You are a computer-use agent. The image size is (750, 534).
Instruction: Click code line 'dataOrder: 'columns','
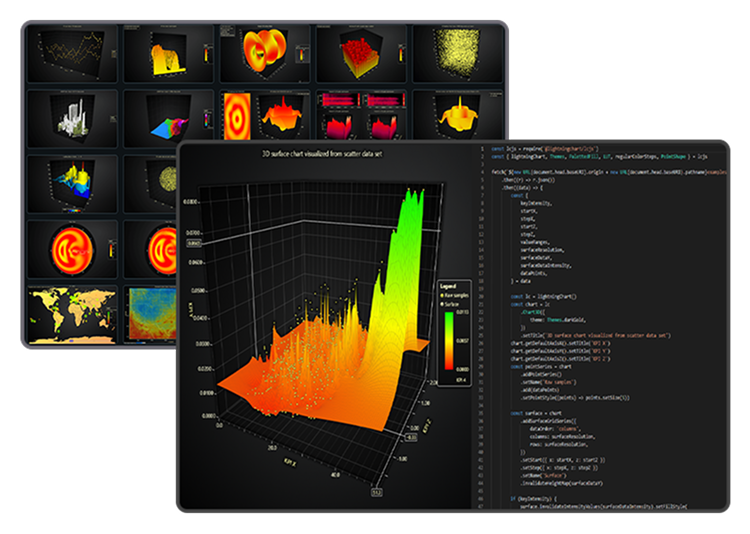[x=553, y=429]
